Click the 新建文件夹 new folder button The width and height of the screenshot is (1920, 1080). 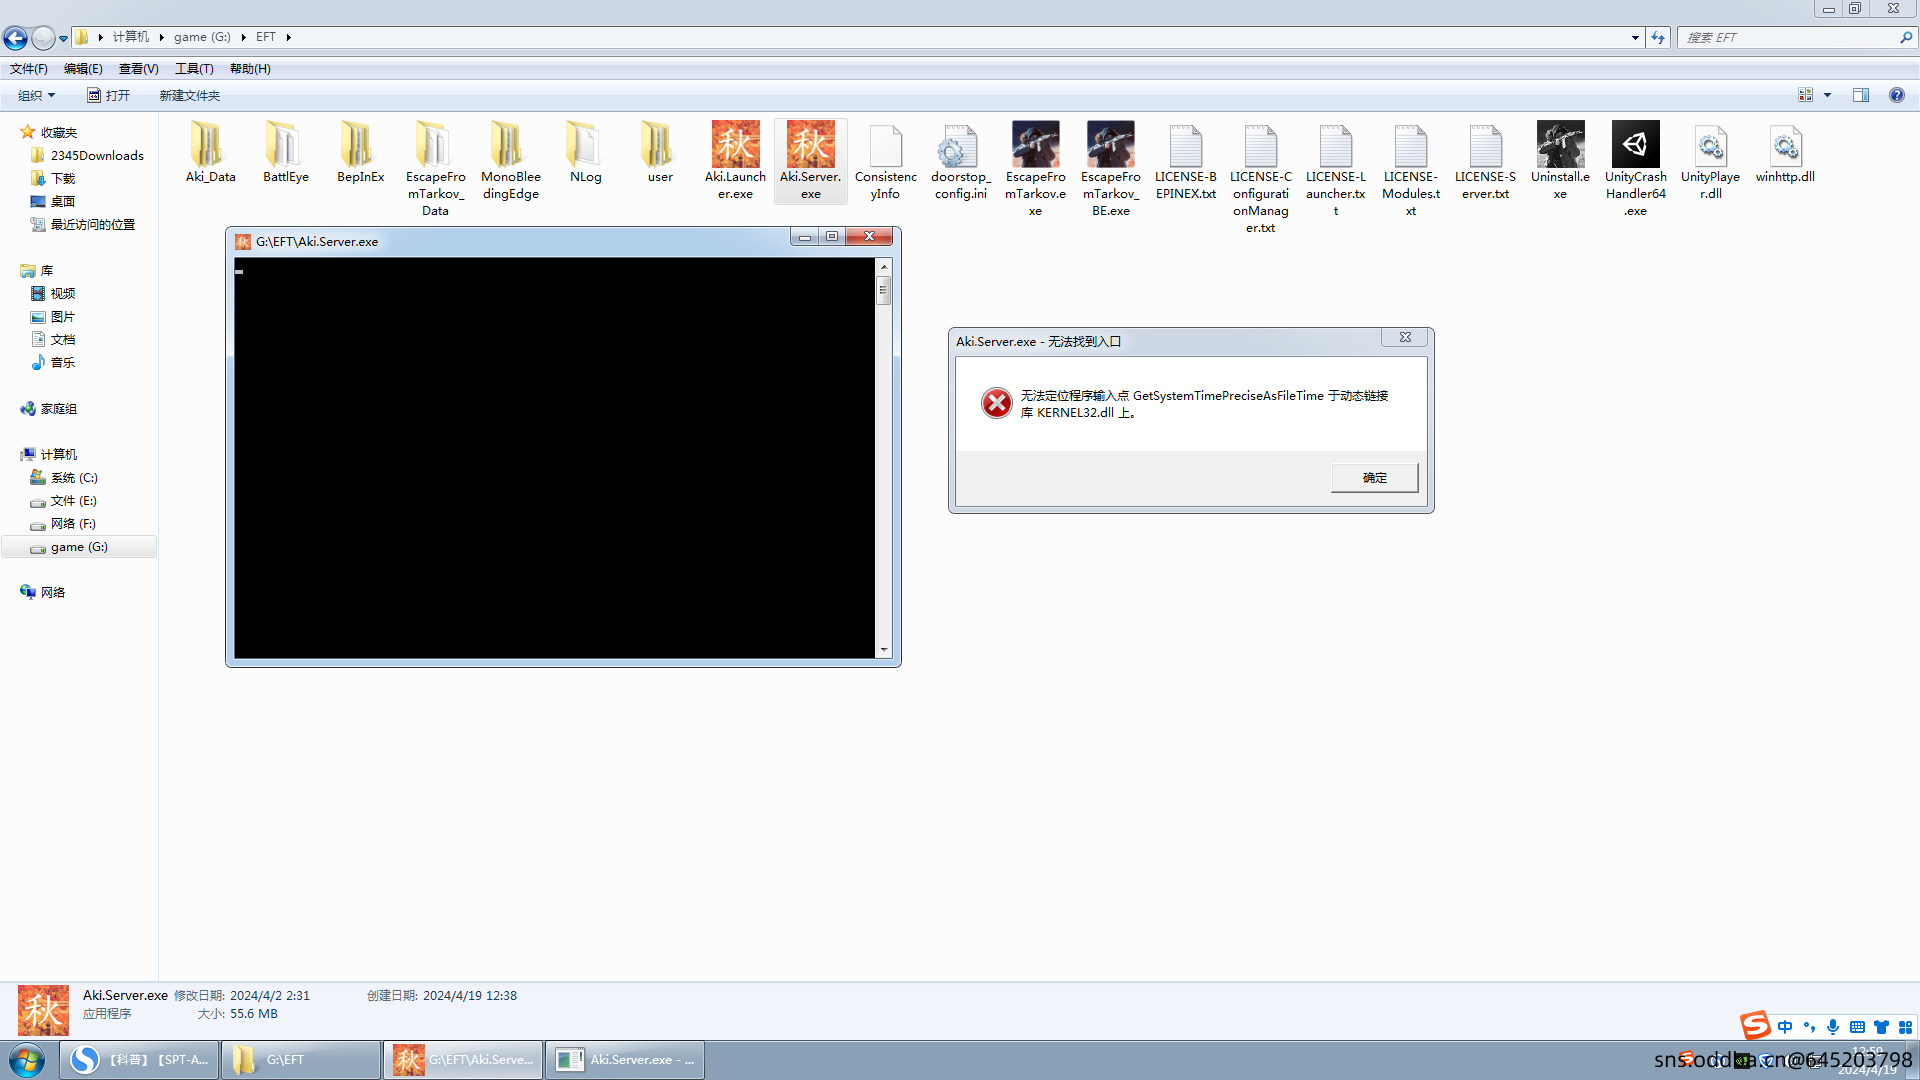(189, 95)
